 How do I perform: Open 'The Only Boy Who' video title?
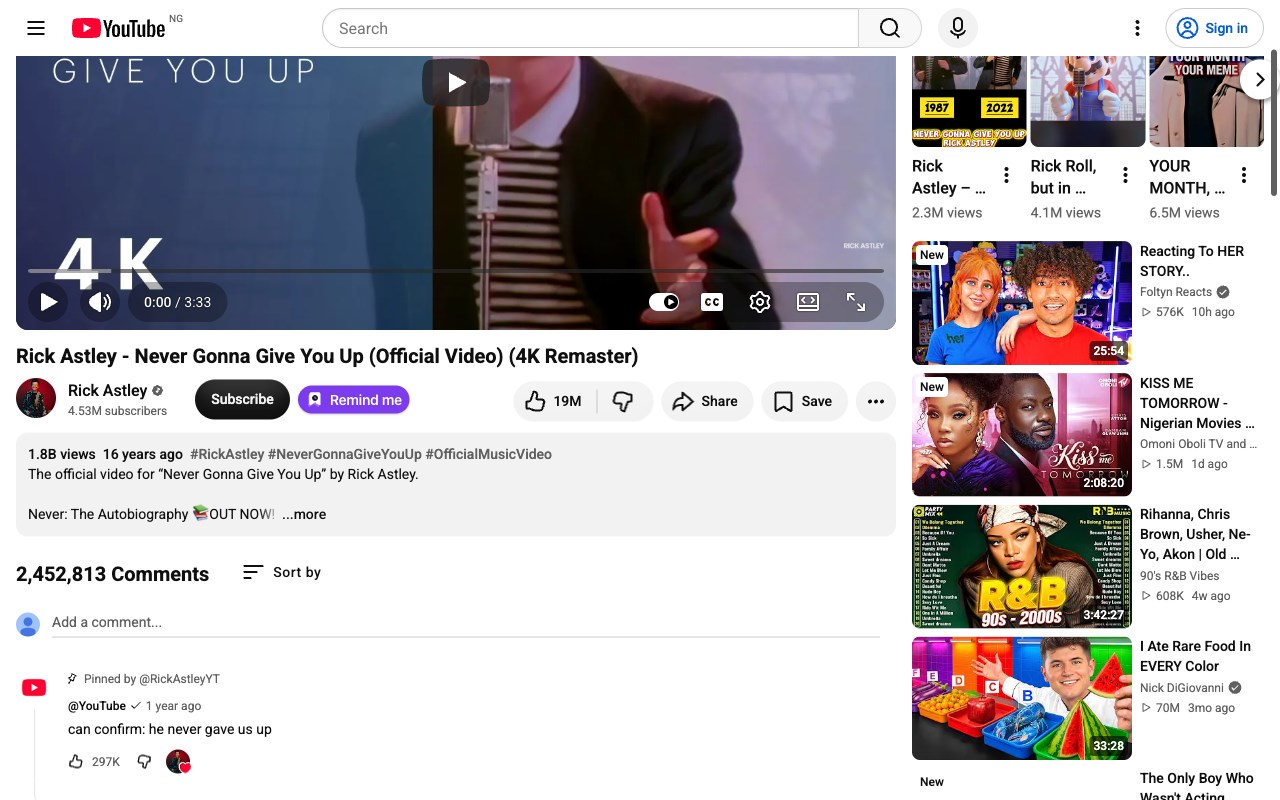1197,787
